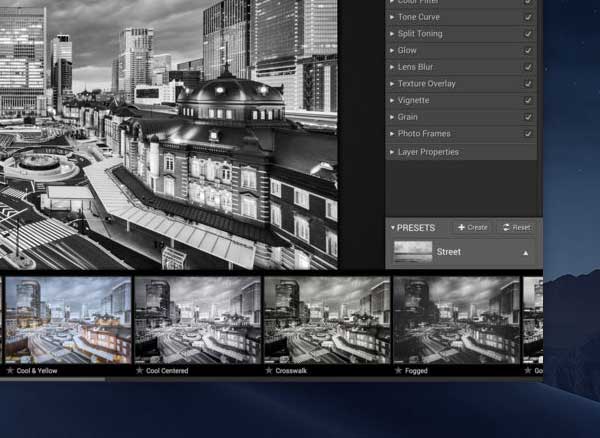600x438 pixels.
Task: Favorite the Cool Centered preset star
Action: point(140,370)
